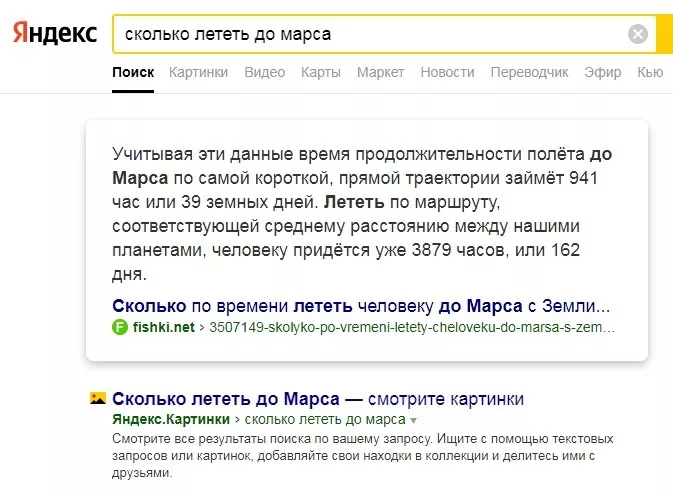
Task: Switch to the Картинки tab
Action: point(198,72)
